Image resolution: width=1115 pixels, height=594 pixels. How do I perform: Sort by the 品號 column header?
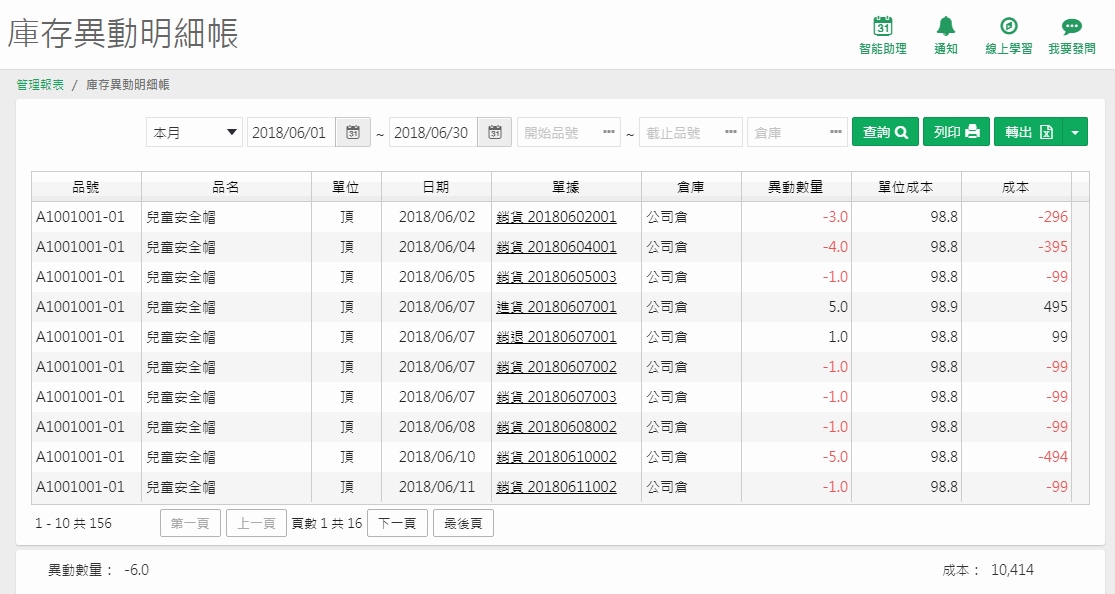86,187
